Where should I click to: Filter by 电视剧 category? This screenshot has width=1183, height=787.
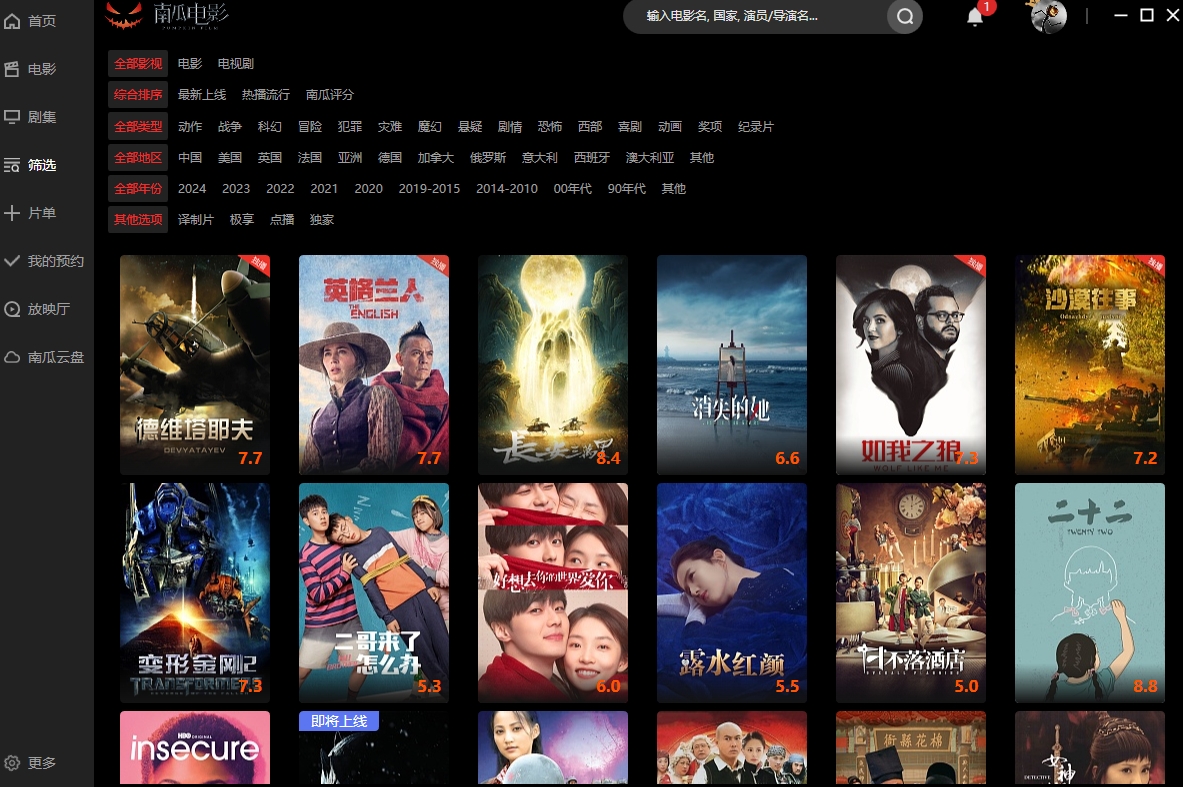point(235,64)
